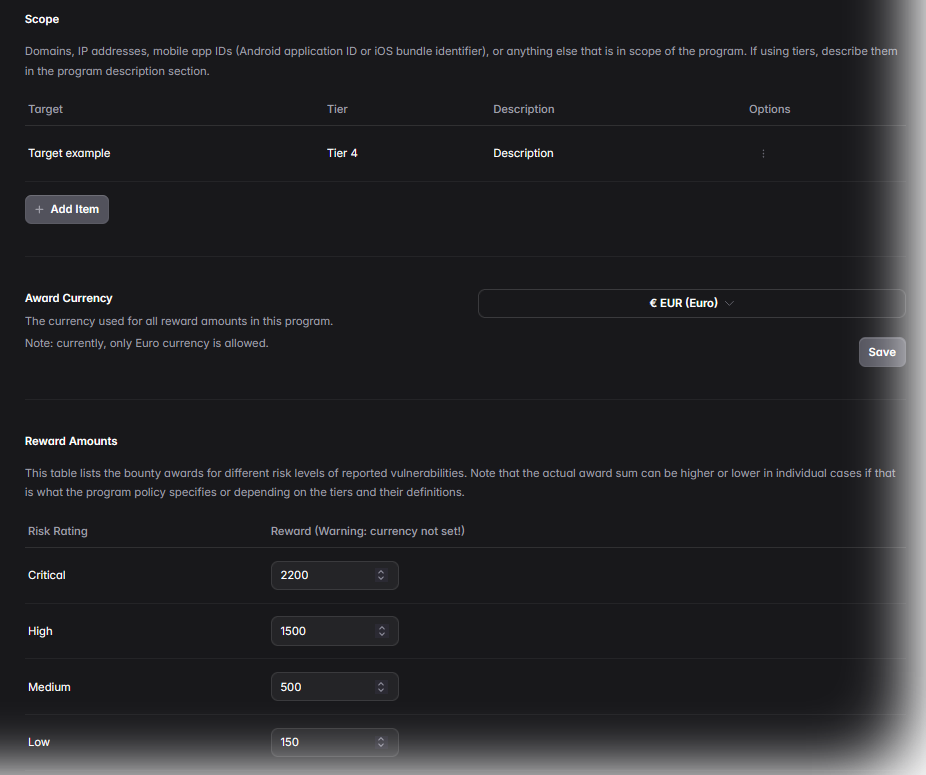The width and height of the screenshot is (926, 775).
Task: Click the High reward amount field
Action: click(322, 631)
